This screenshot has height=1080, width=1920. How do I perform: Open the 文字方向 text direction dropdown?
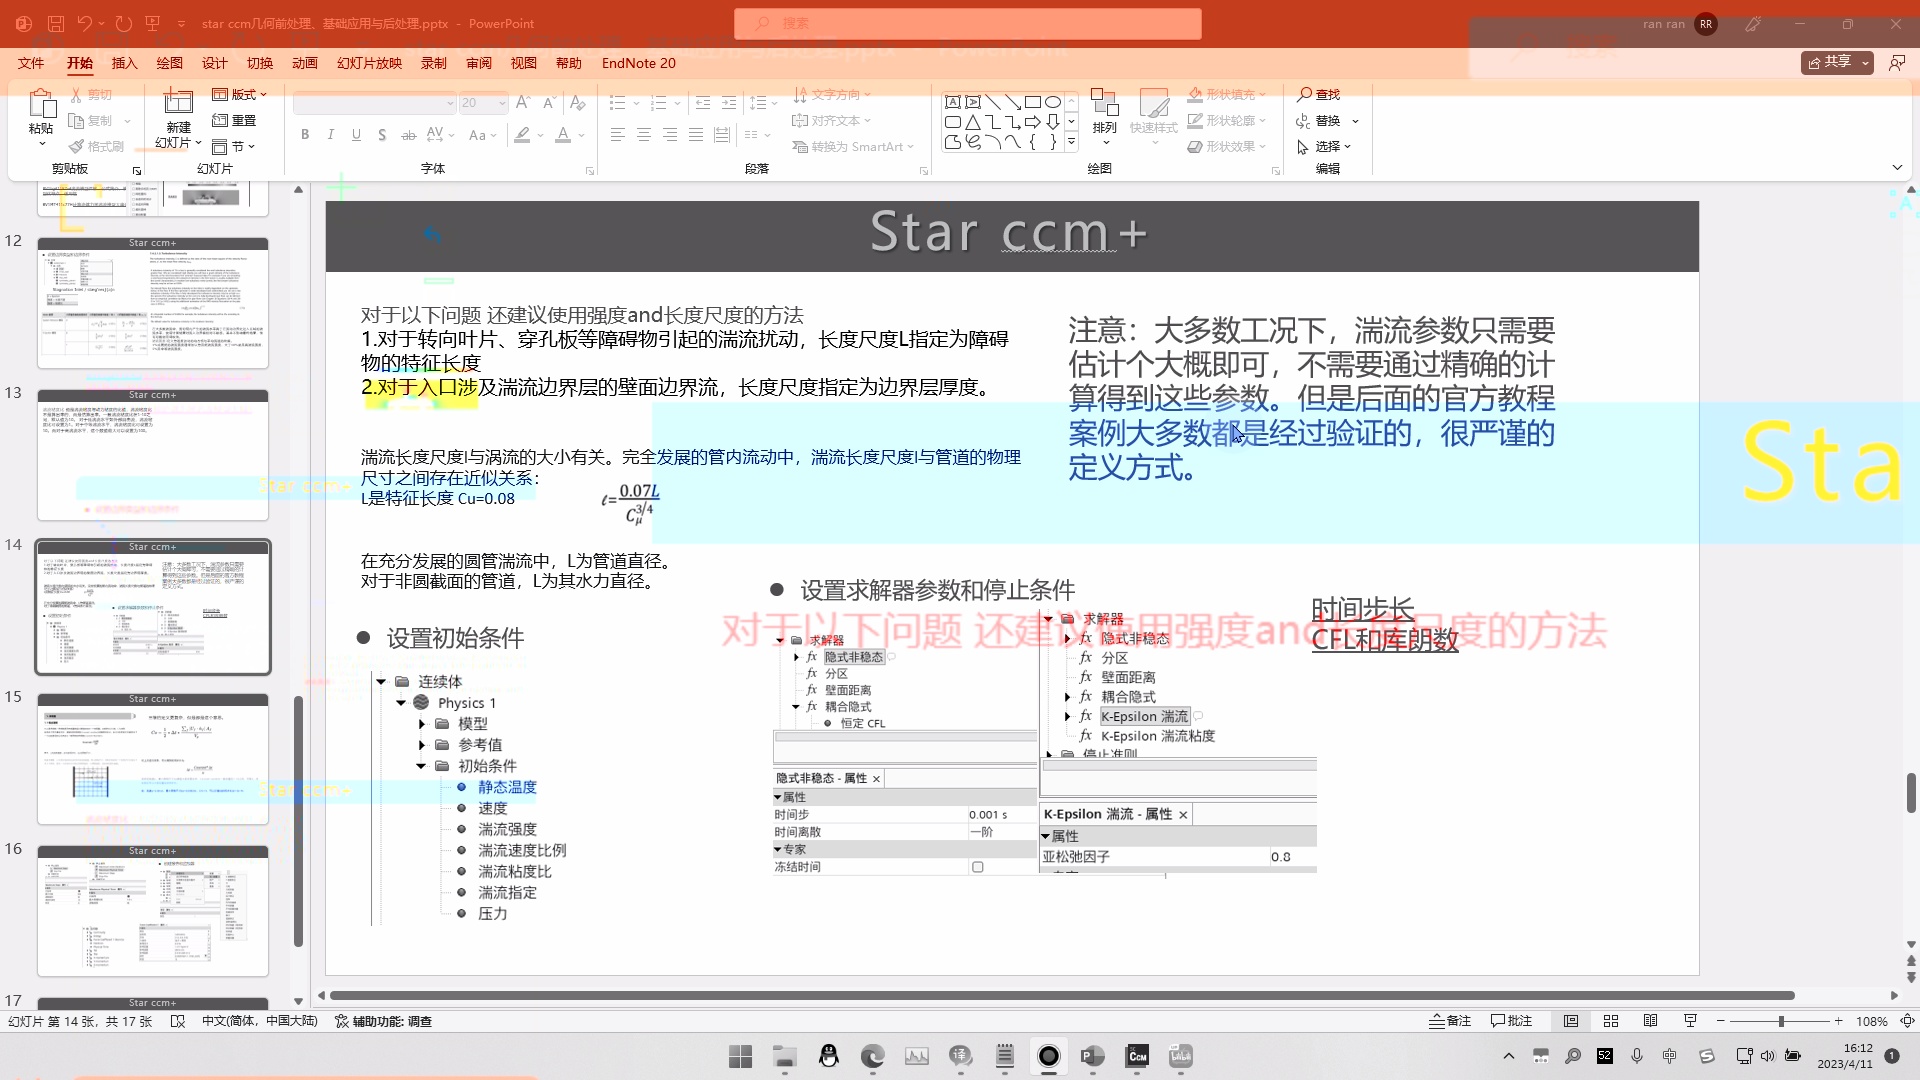point(832,94)
